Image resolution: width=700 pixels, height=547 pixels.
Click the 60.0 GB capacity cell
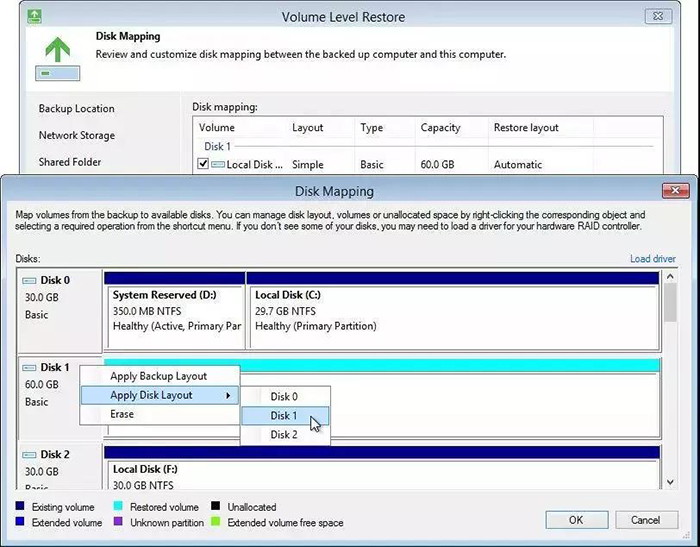438,165
